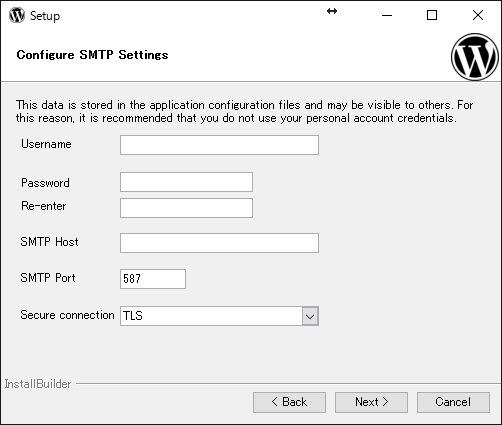This screenshot has height=425, width=502.
Task: Click the InstallBuilder label text
Action: 38,384
